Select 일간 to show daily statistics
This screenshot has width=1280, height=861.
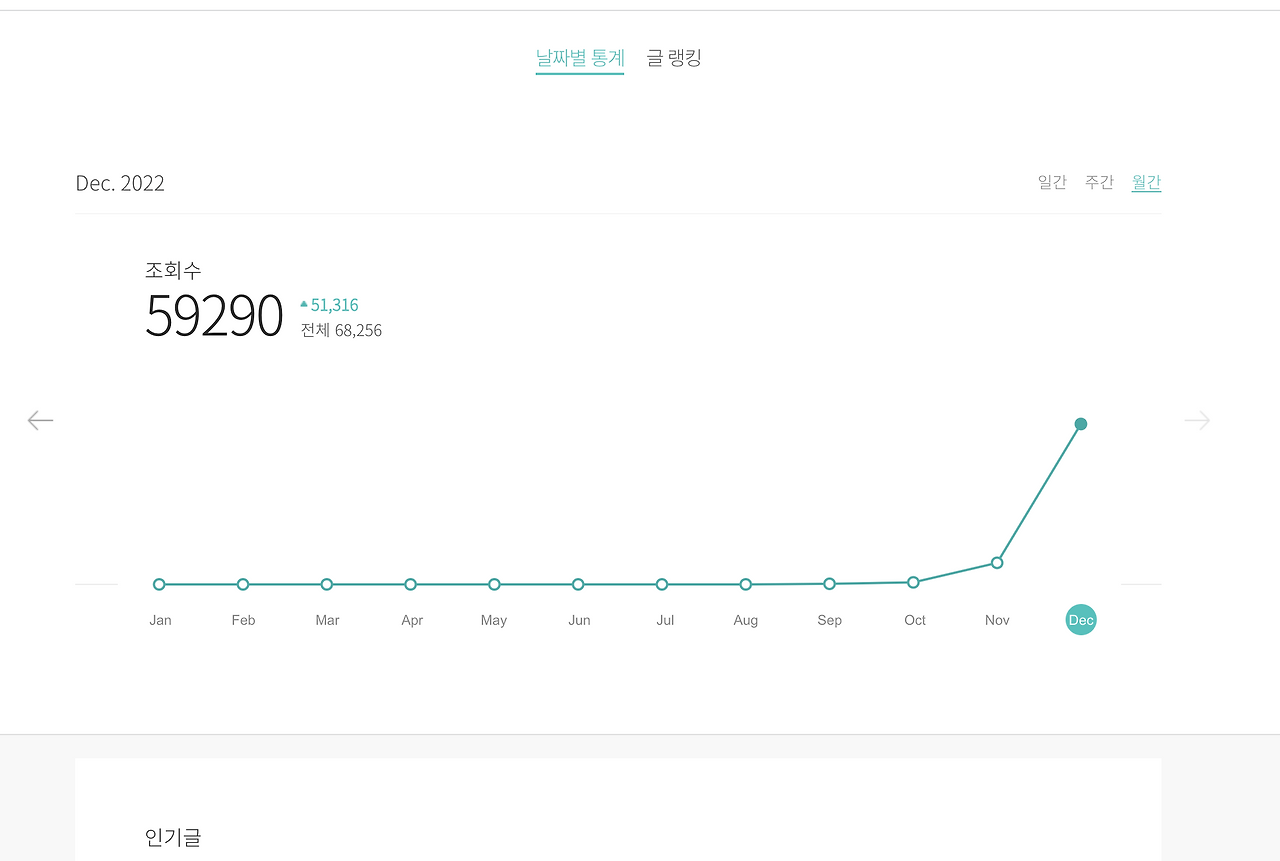point(1052,182)
